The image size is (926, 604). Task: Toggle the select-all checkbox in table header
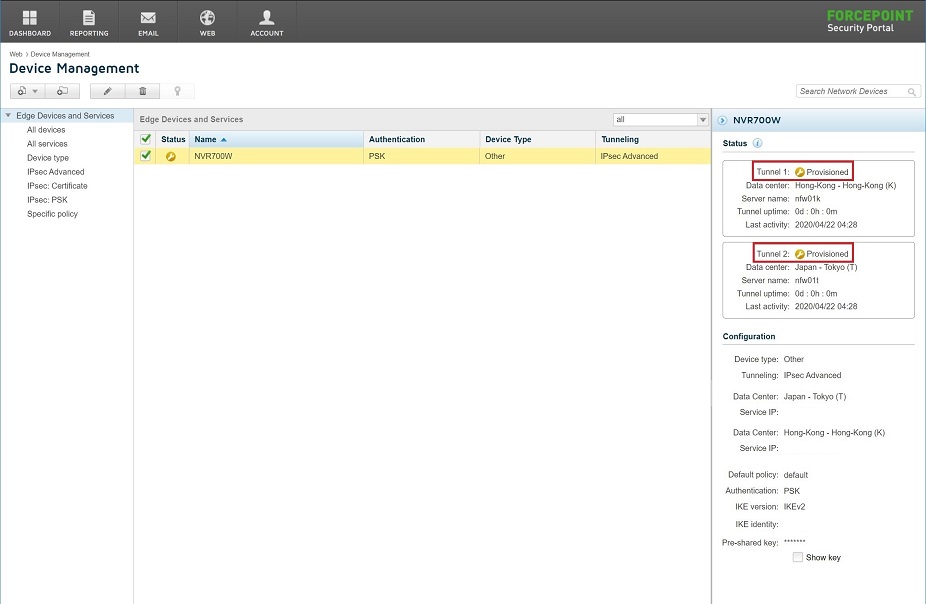pyautogui.click(x=146, y=139)
